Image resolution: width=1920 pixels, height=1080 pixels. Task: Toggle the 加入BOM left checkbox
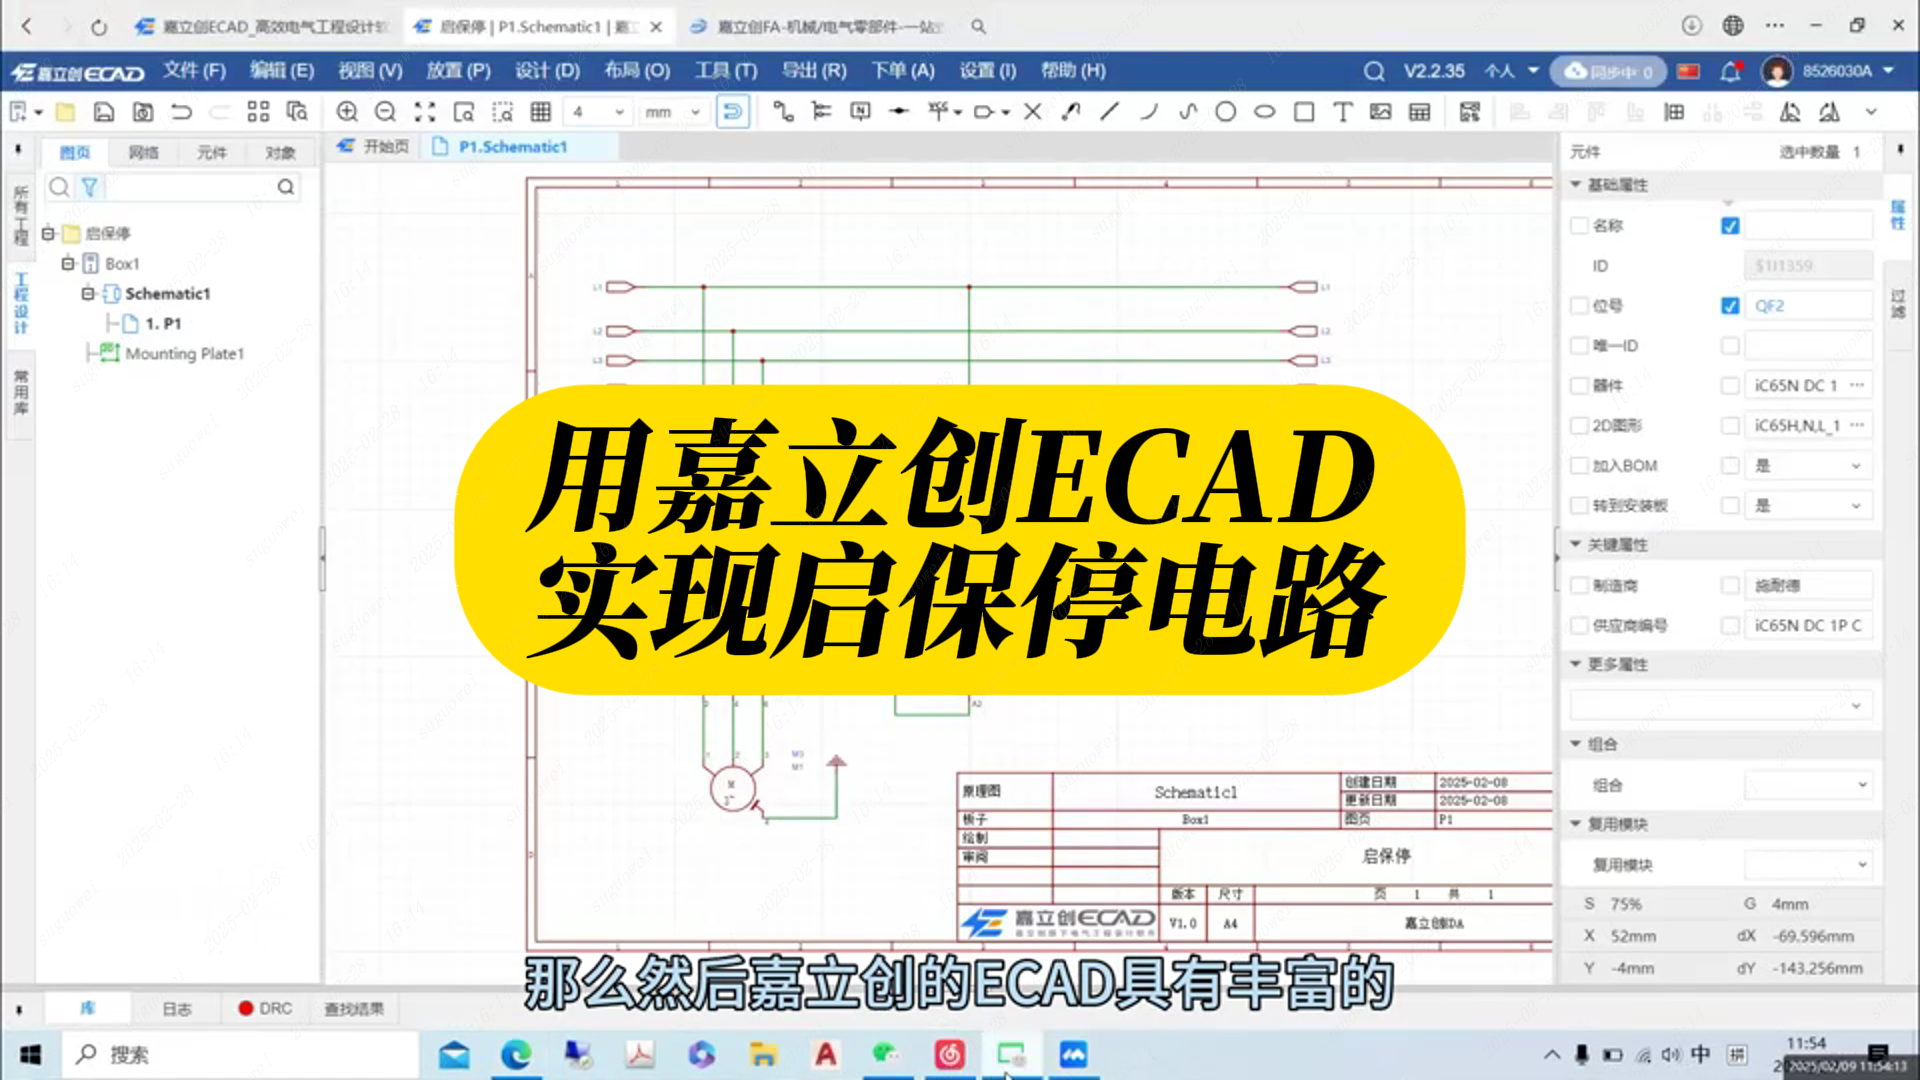pyautogui.click(x=1579, y=466)
